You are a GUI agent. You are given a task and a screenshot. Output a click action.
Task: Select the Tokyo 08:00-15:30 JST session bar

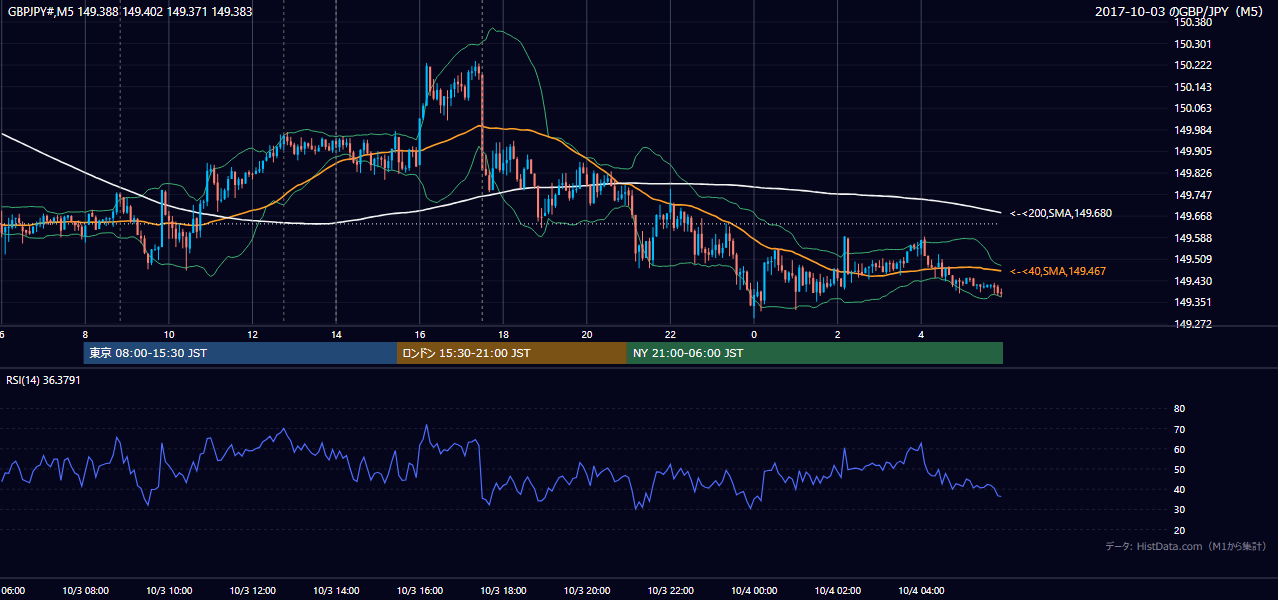(x=240, y=353)
